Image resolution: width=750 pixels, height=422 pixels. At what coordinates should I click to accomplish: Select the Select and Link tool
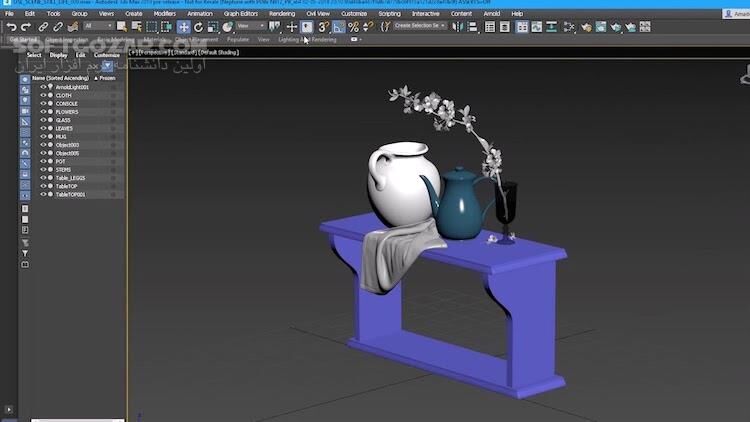[43, 27]
